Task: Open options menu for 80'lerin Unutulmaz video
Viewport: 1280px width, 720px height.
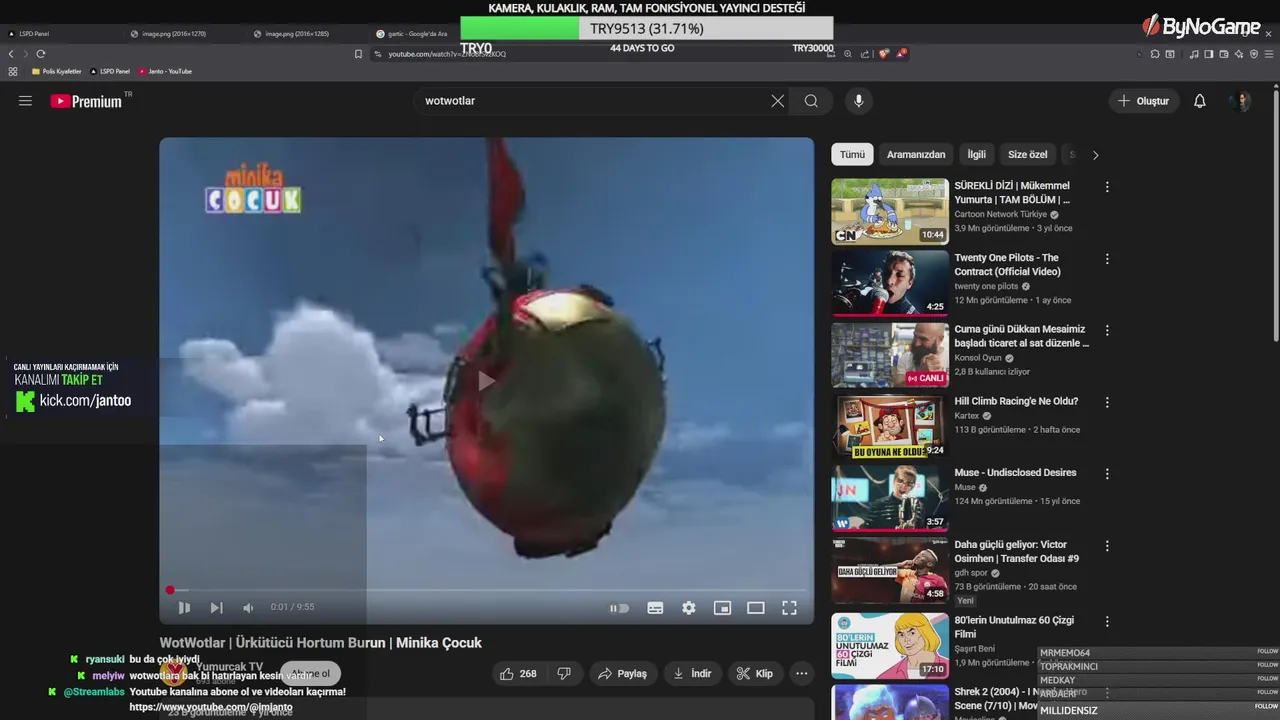Action: coord(1106,620)
